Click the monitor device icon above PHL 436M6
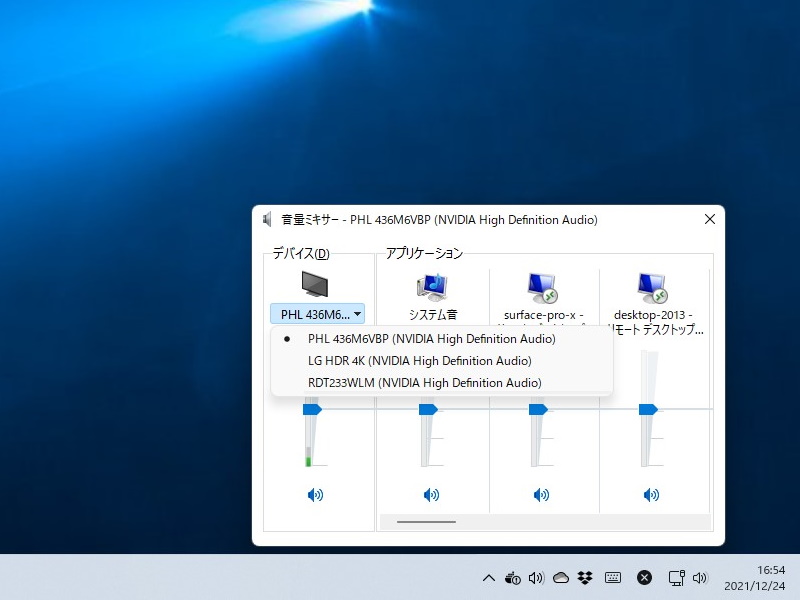This screenshot has width=800, height=600. point(314,284)
